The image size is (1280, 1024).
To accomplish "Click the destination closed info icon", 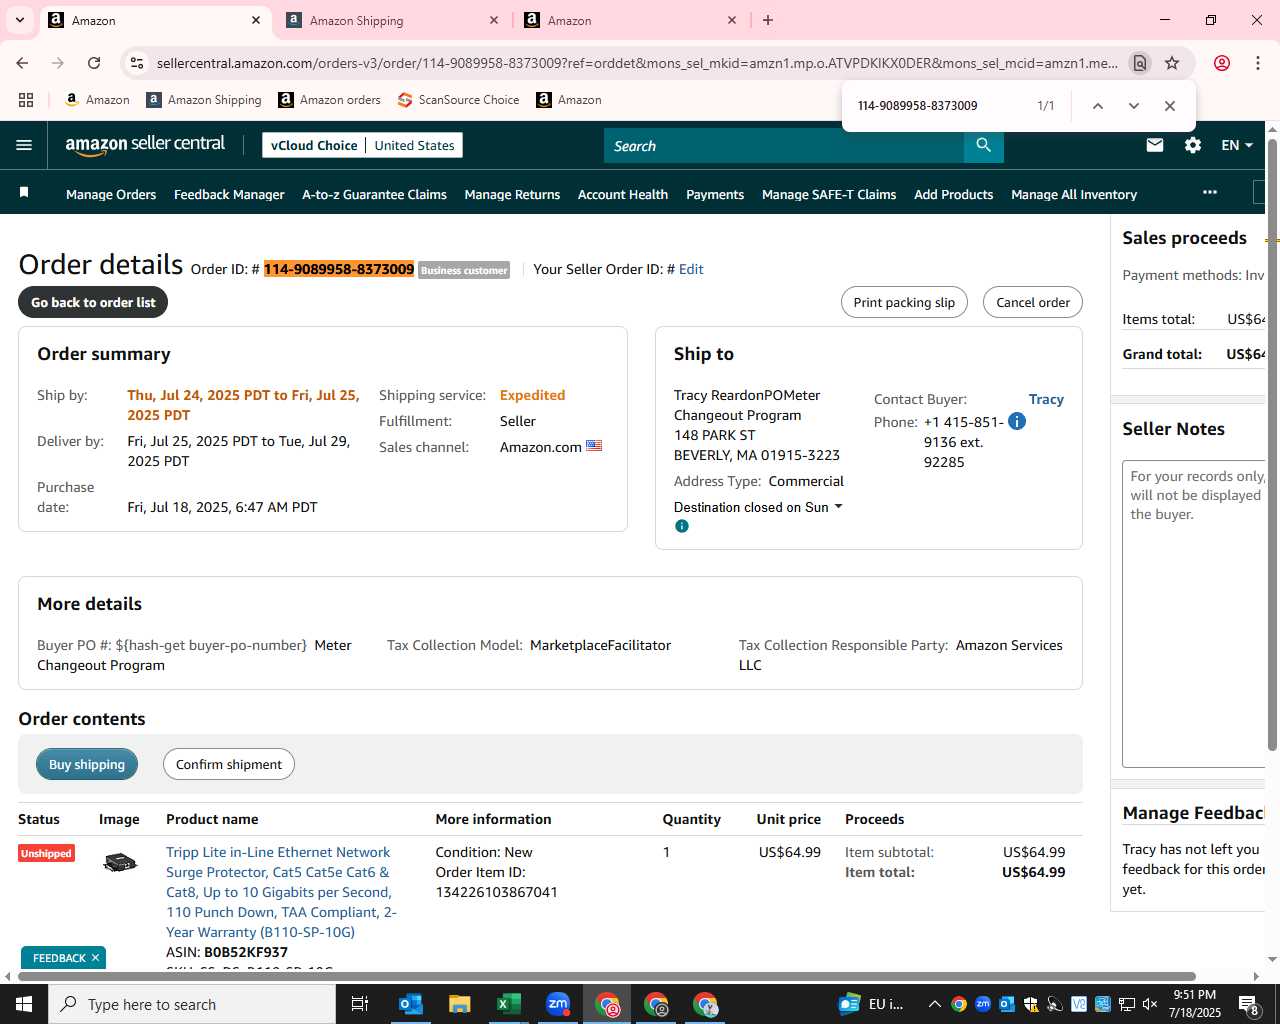I will pyautogui.click(x=682, y=526).
